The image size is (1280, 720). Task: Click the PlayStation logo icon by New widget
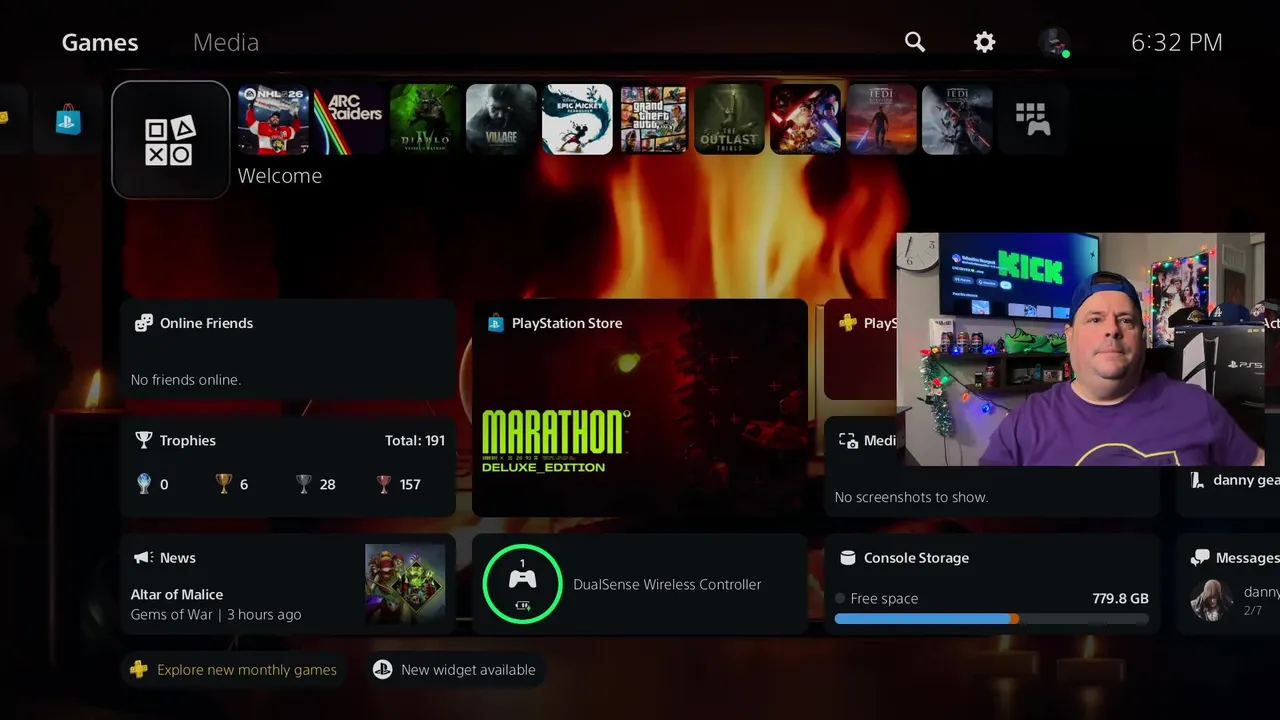[x=382, y=670]
